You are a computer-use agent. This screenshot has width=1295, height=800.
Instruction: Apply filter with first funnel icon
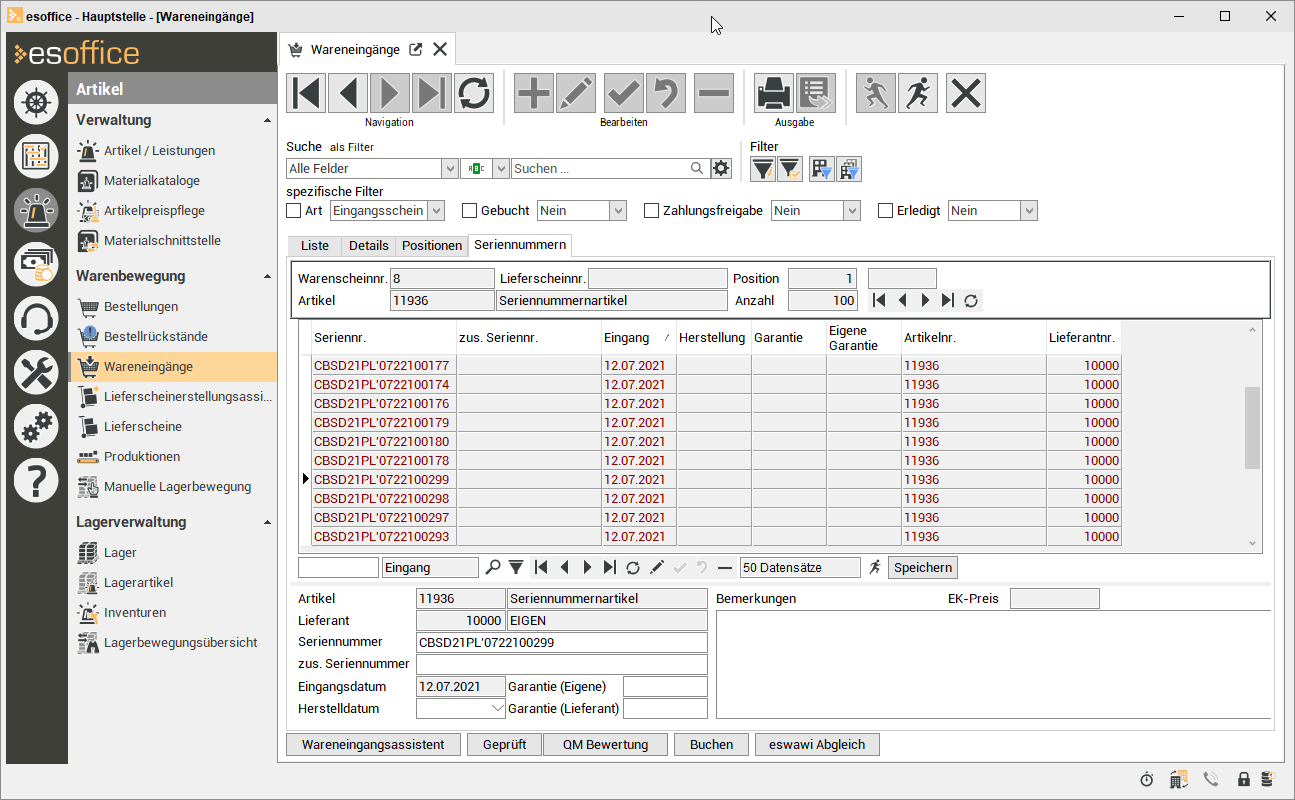(x=763, y=169)
